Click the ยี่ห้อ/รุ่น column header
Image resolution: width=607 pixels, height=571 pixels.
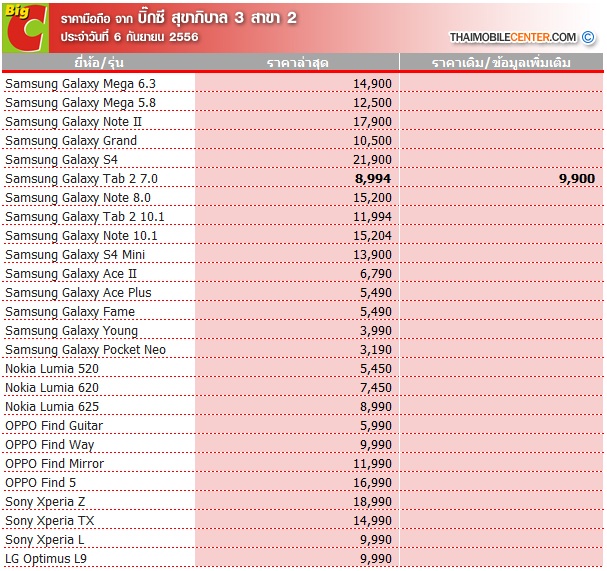coord(99,62)
